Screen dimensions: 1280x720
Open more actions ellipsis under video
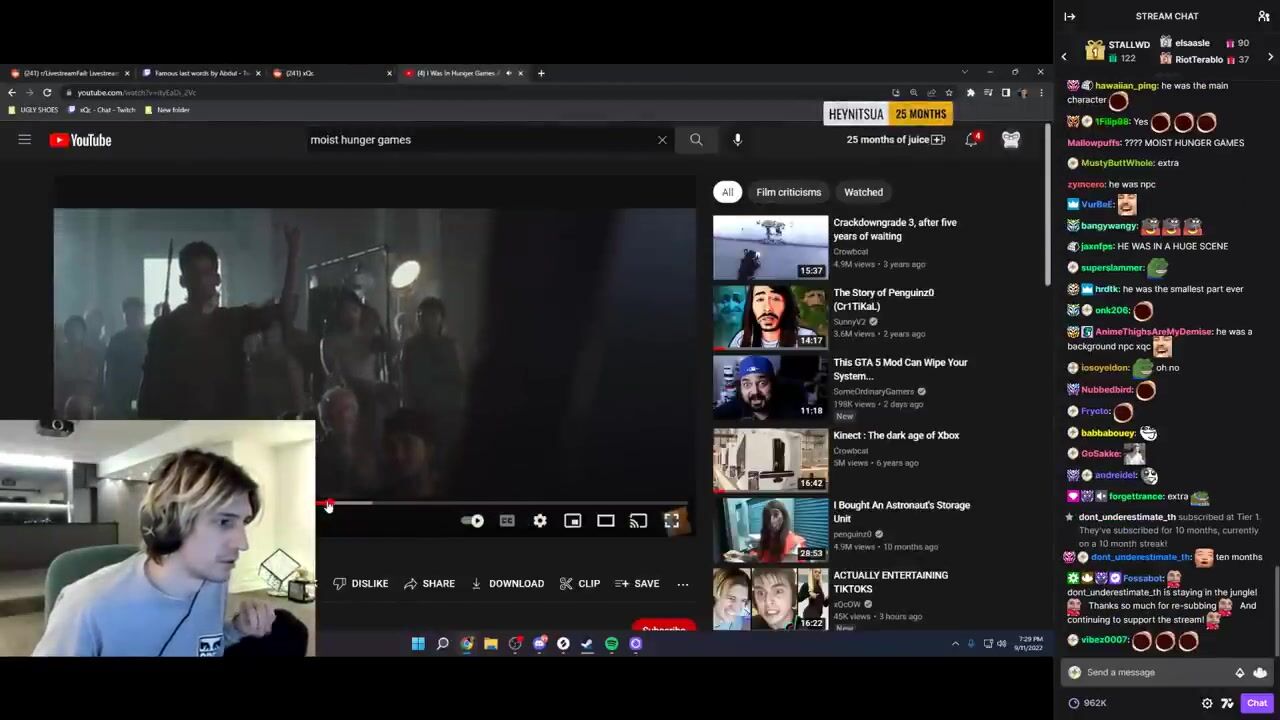[683, 584]
